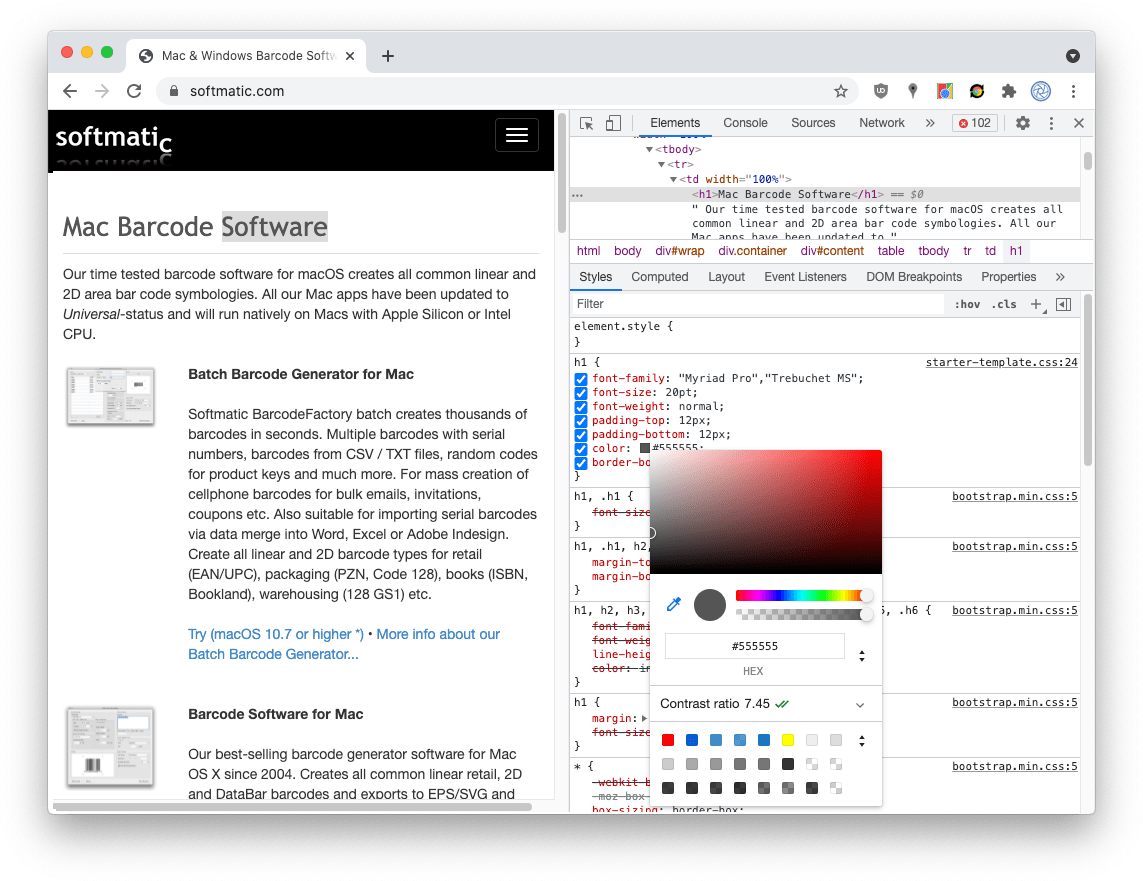1143x881 pixels.
Task: Toggle the Computed styles sidebar icon
Action: click(x=1065, y=304)
